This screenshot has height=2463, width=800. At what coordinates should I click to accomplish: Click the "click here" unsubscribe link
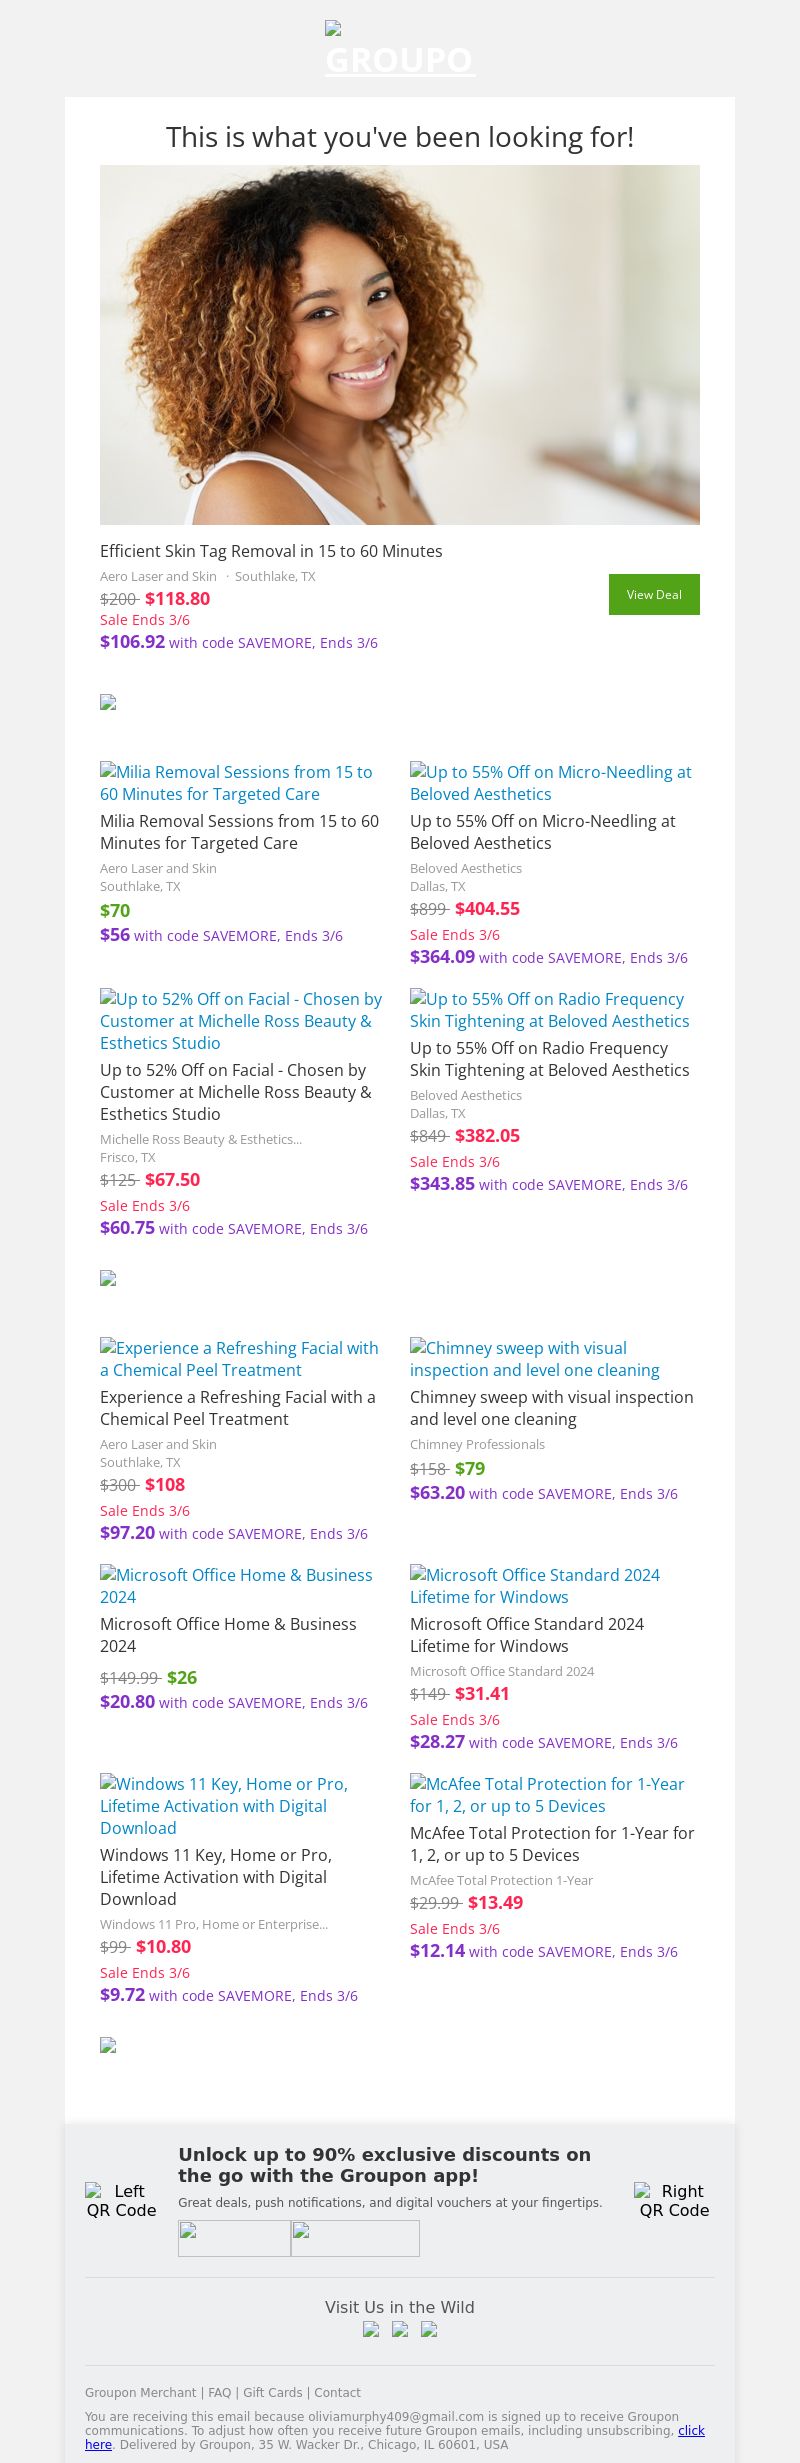691,2430
